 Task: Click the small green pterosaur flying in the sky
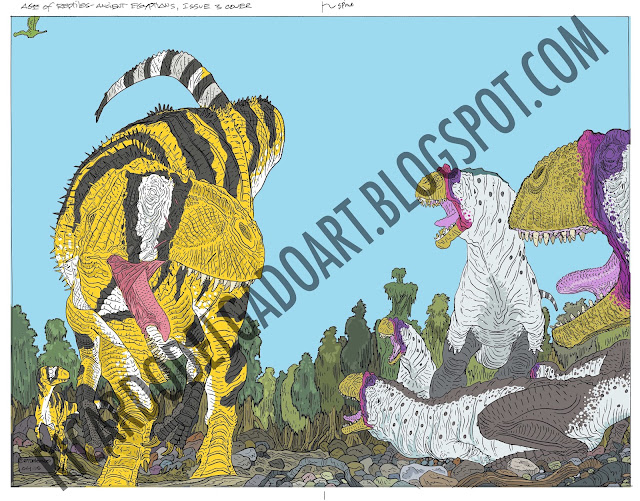(30, 28)
